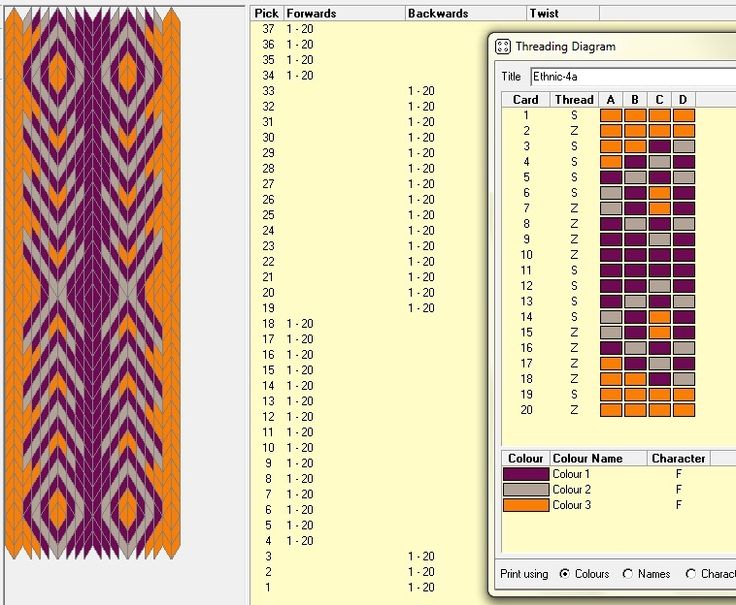Image resolution: width=736 pixels, height=605 pixels.
Task: Click the Colour Name column header
Action: pyautogui.click(x=598, y=458)
